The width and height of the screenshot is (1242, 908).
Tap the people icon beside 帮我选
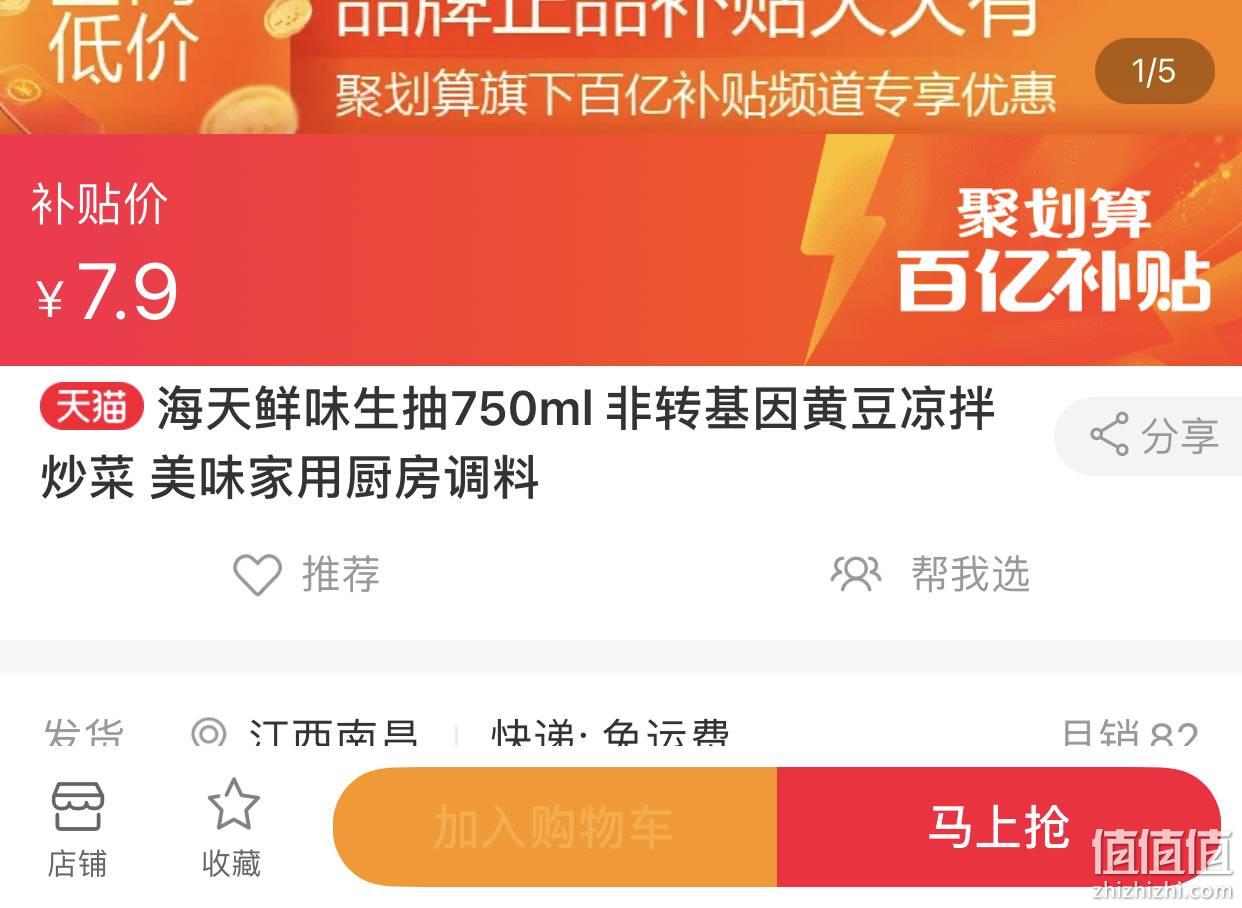[856, 574]
